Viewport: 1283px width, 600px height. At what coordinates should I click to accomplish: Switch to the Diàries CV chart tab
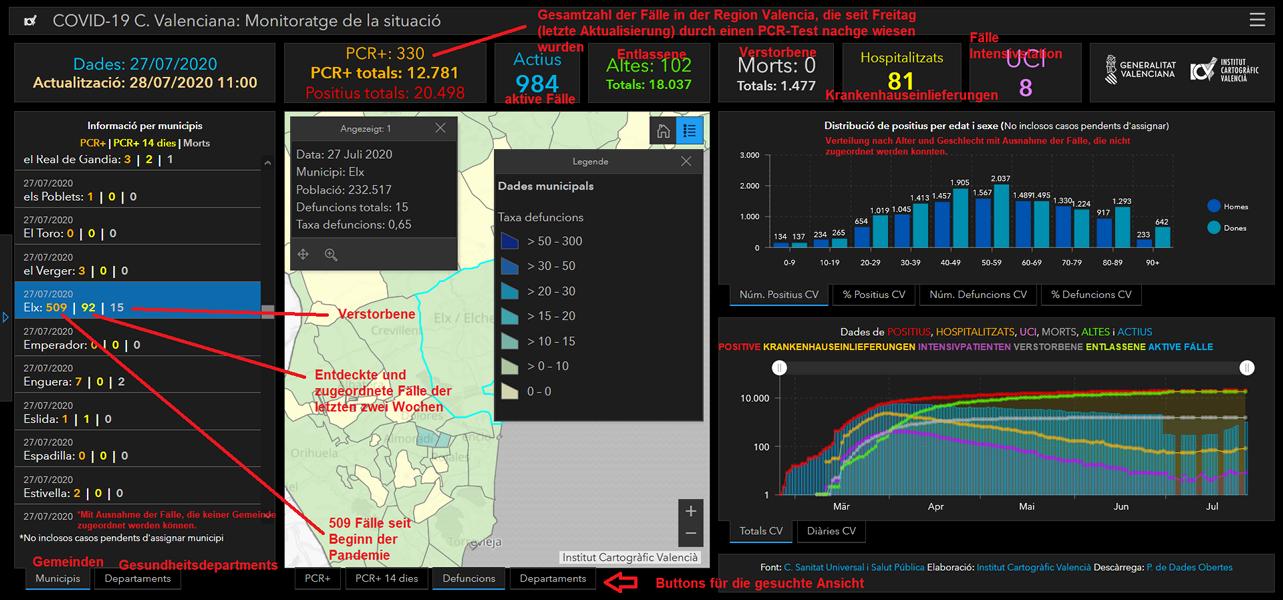[831, 531]
